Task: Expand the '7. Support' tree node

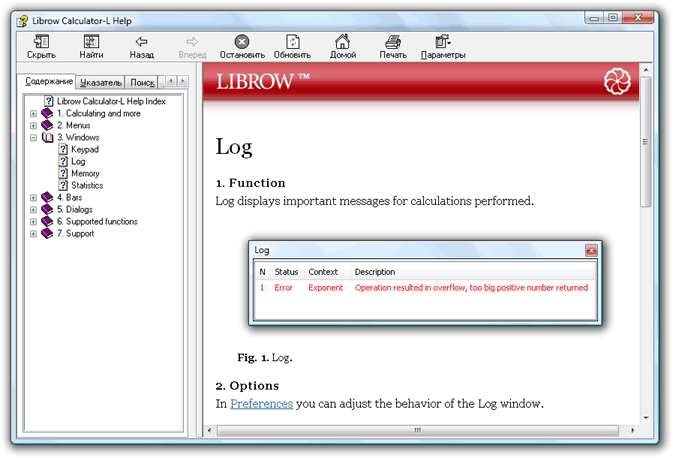Action: click(x=33, y=234)
